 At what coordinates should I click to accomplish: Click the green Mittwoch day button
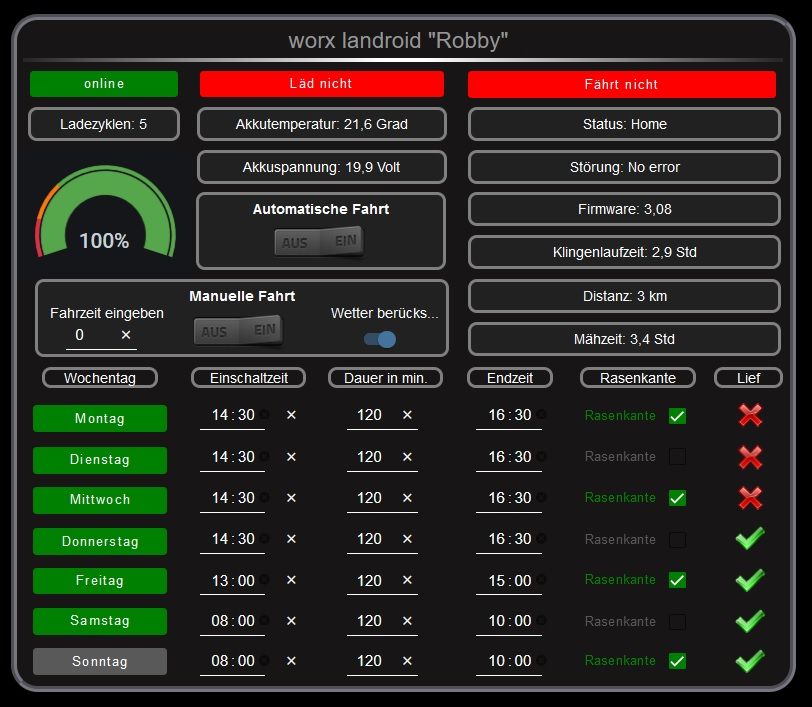(100, 500)
